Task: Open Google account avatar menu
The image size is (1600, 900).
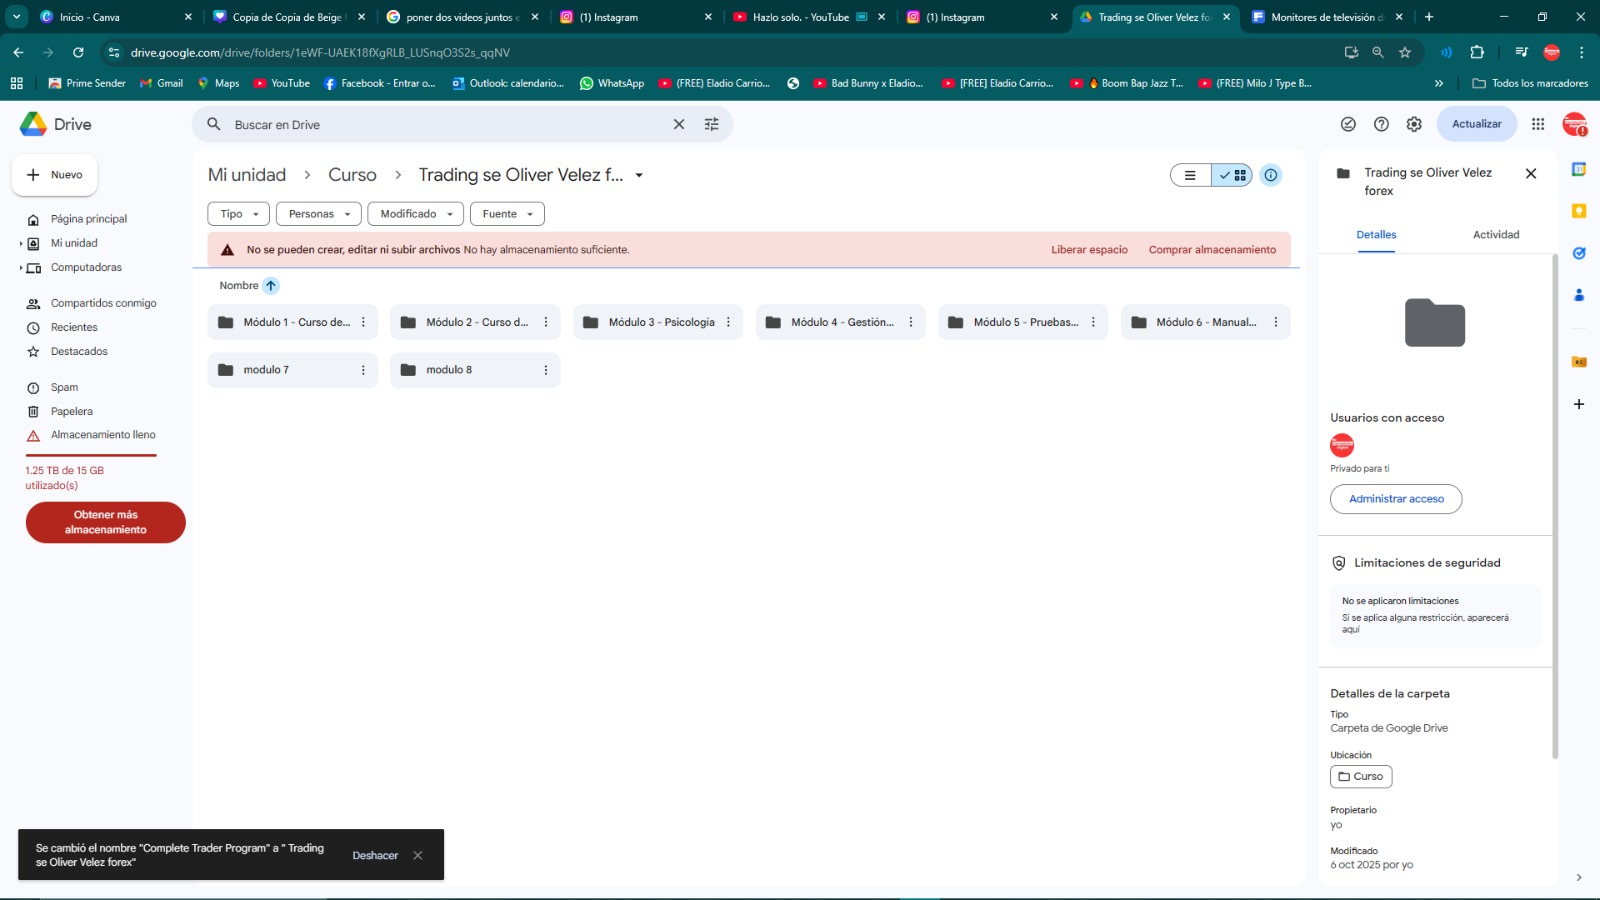Action: pos(1575,124)
